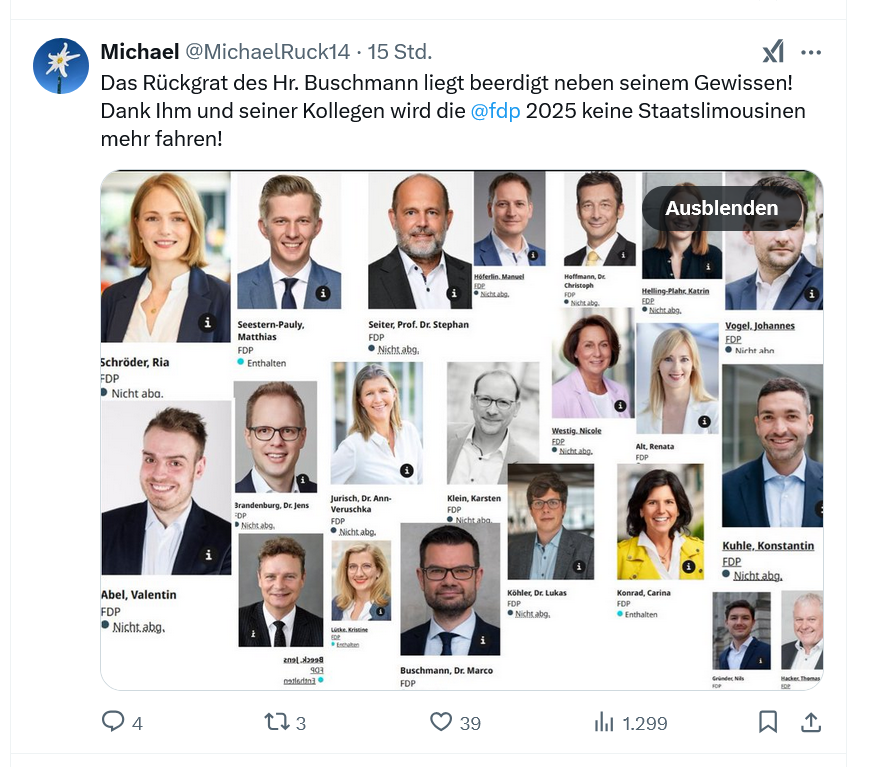Image resolution: width=869 pixels, height=767 pixels.
Task: Open Michael's edelweiss profile avatar
Action: click(x=61, y=66)
